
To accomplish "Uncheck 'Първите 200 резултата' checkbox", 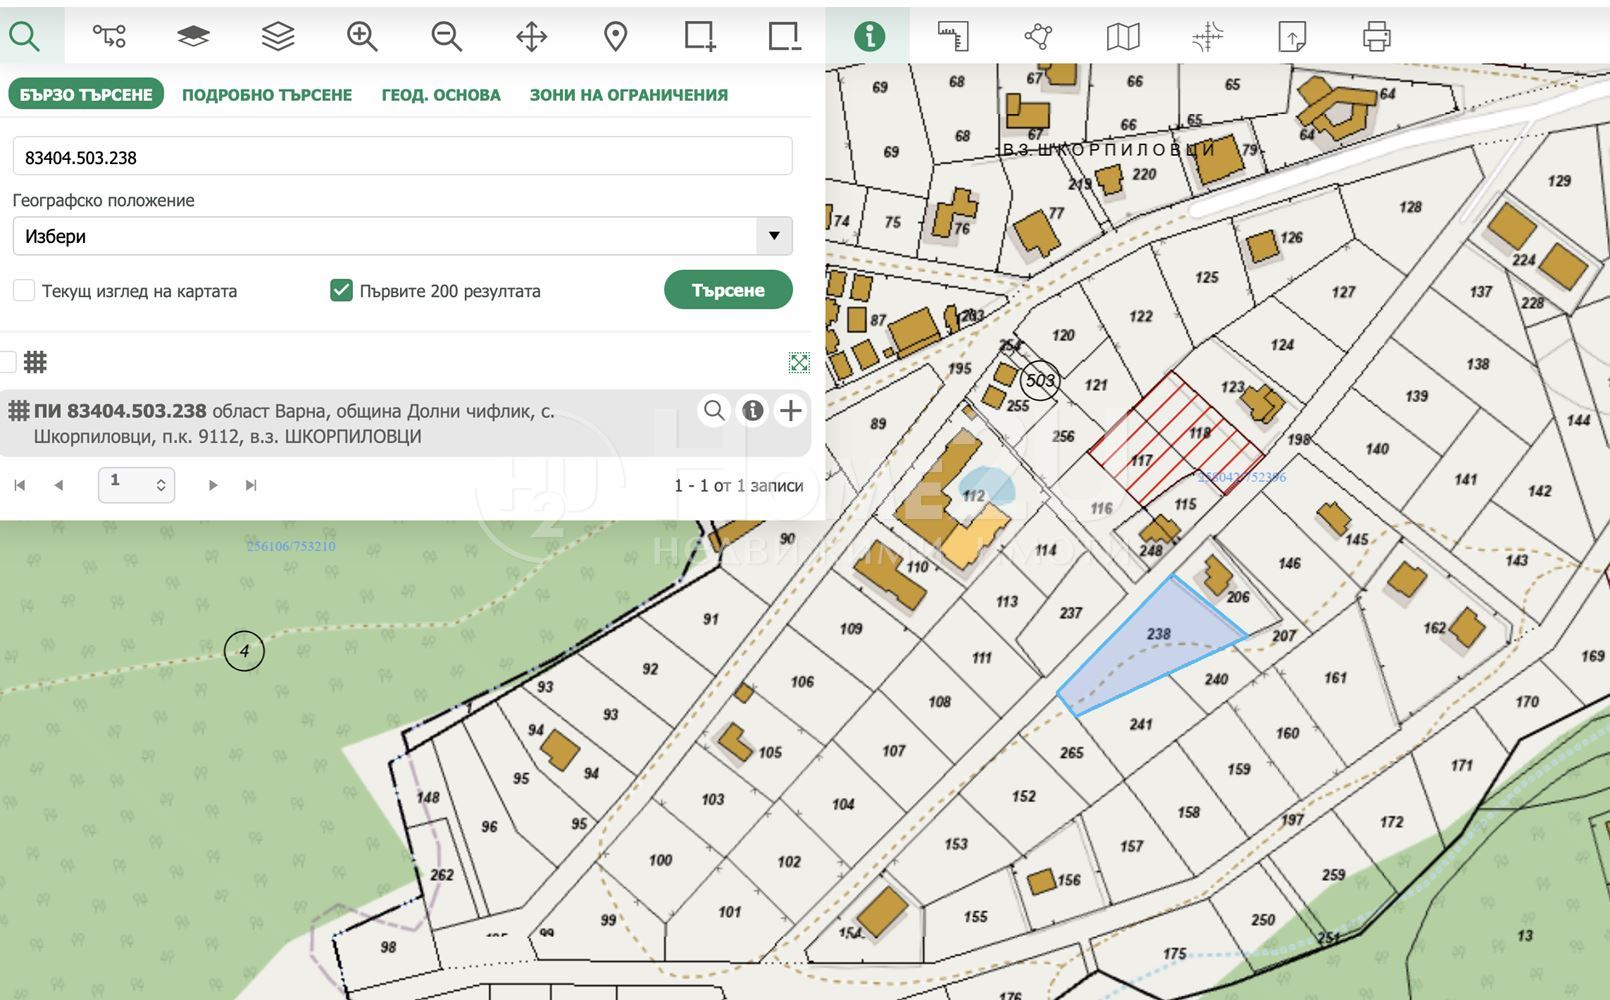I will tap(341, 291).
